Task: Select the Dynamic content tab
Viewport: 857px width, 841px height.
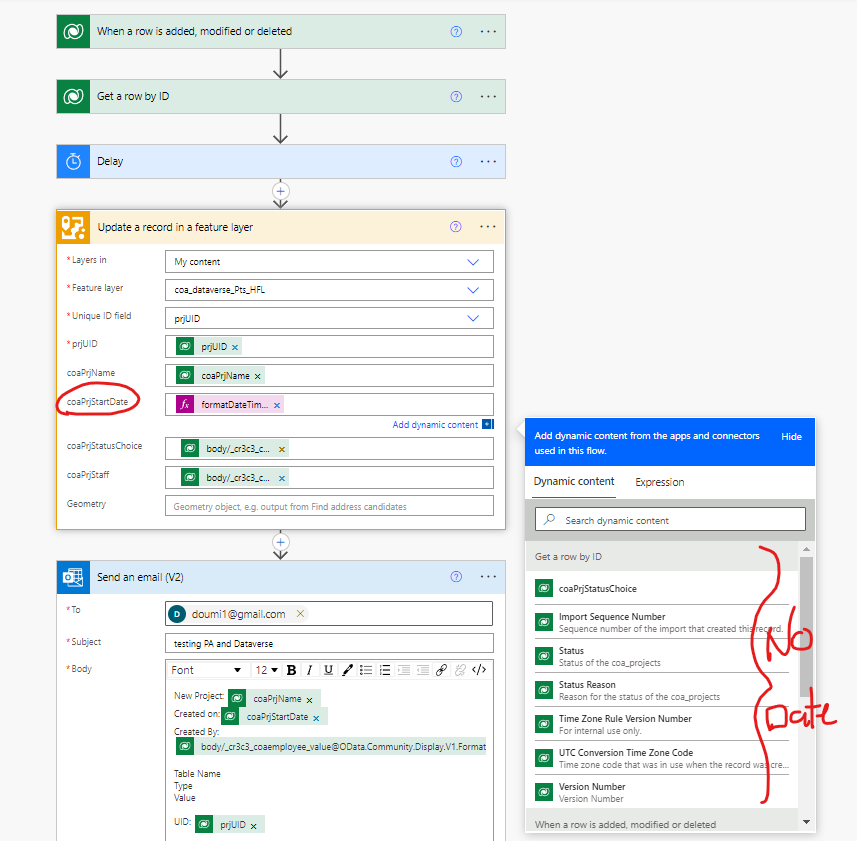Action: [573, 481]
